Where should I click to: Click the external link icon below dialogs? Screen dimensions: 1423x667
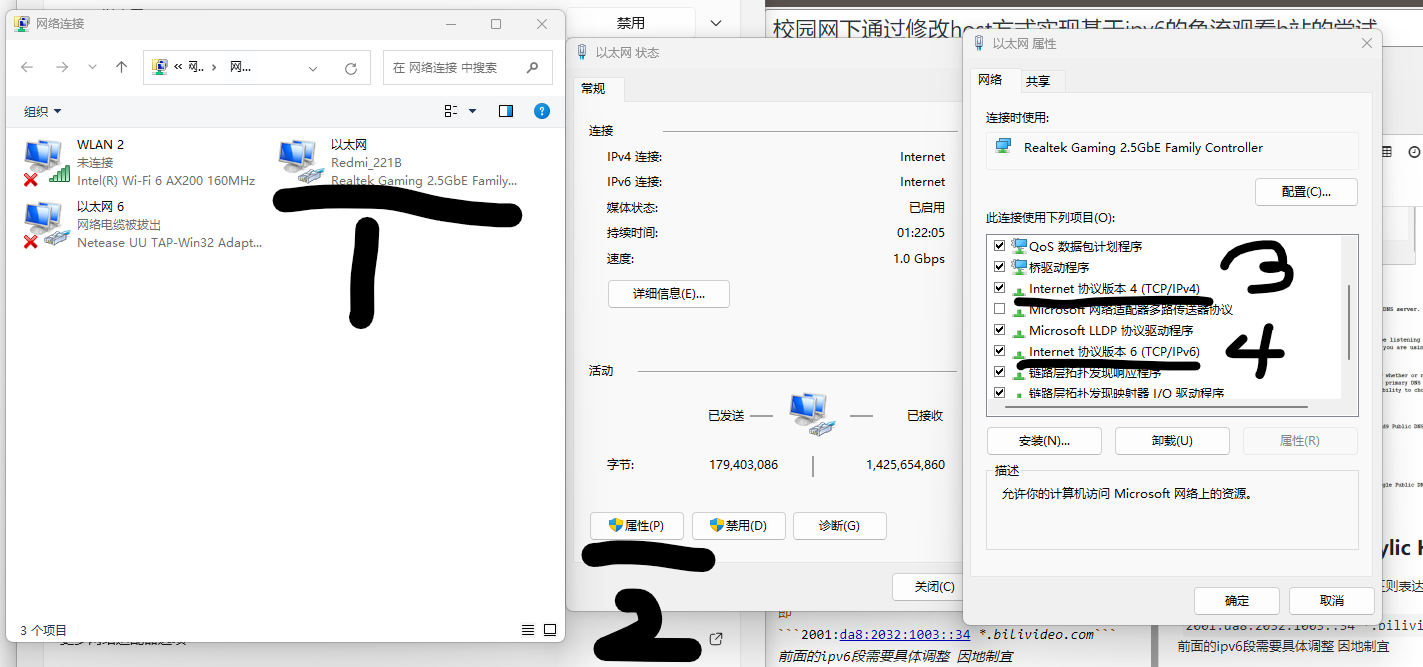pos(716,639)
